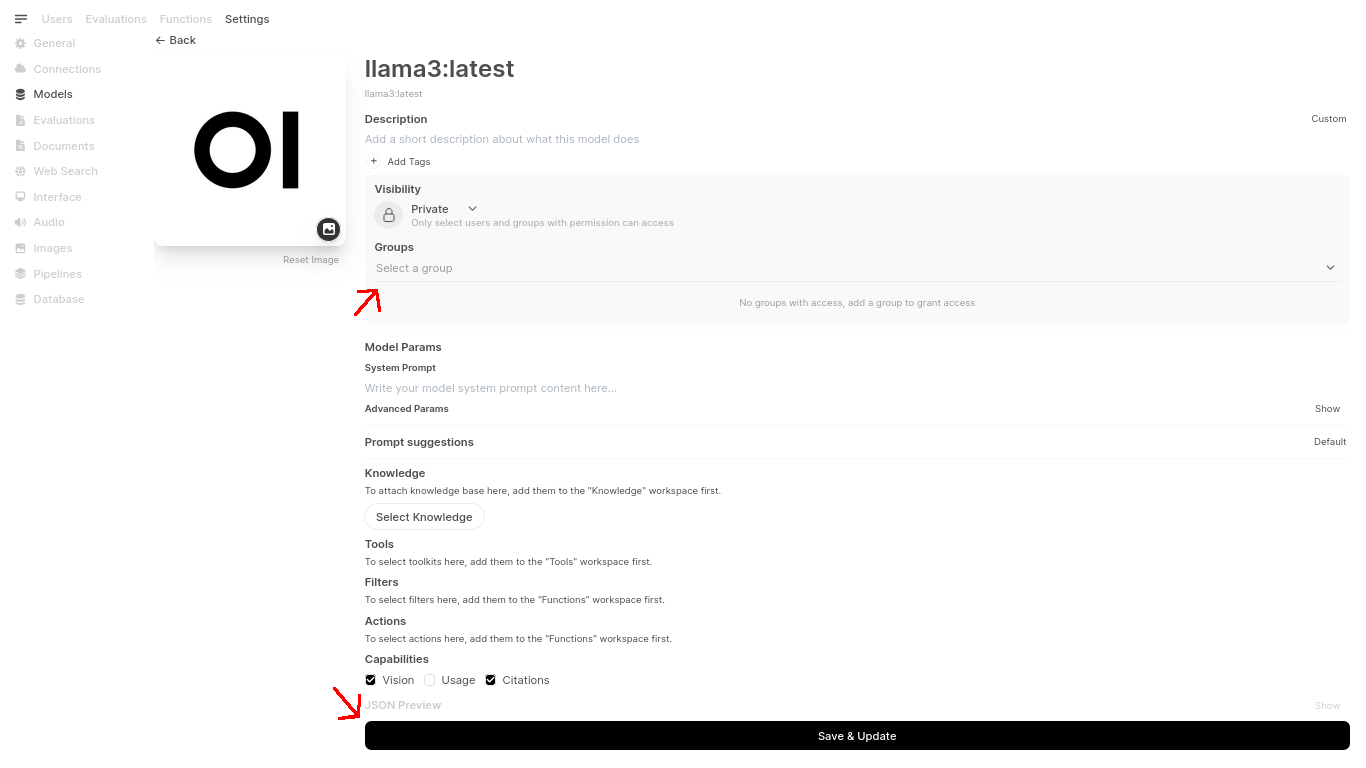Switch to the Functions tab
This screenshot has width=1366, height=768.
tap(186, 19)
